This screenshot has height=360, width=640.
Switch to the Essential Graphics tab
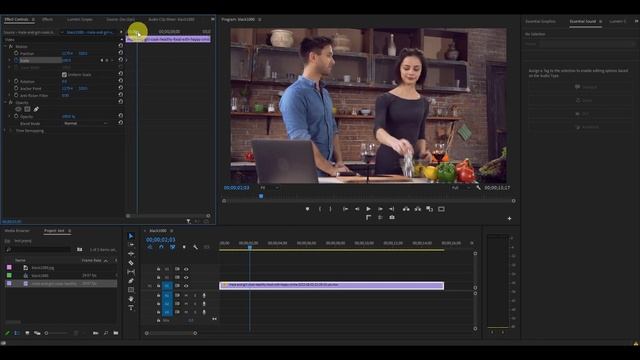540,21
